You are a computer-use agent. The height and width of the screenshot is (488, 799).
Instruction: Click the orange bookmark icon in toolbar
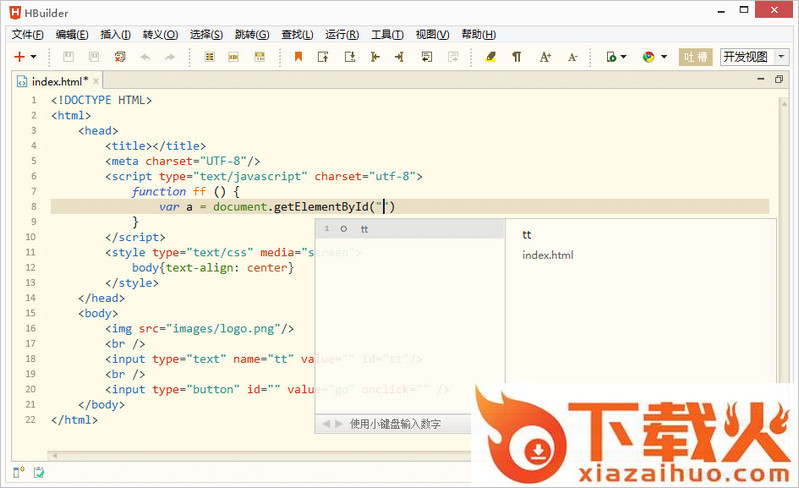[298, 57]
